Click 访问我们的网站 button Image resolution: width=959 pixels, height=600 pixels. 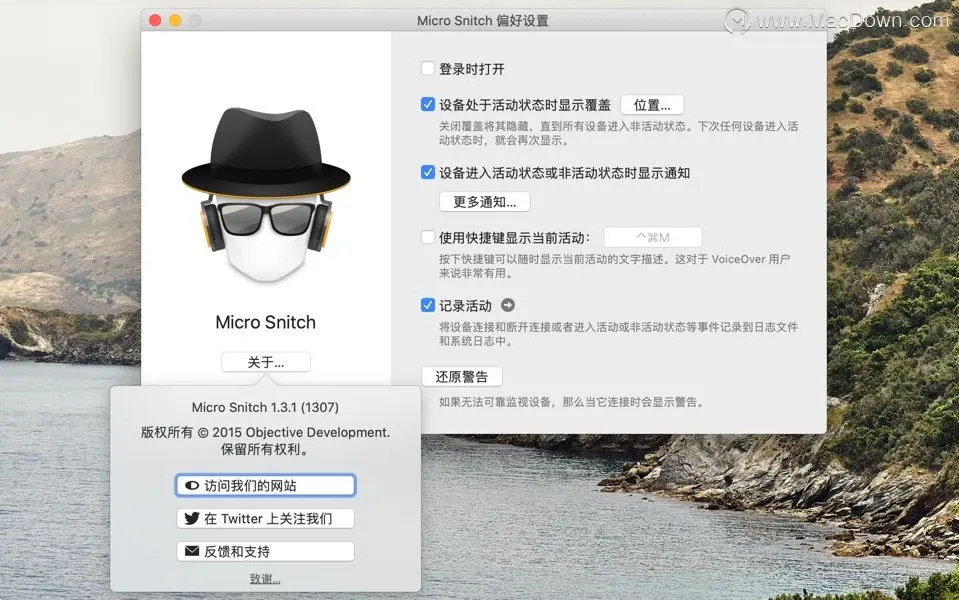[265, 486]
